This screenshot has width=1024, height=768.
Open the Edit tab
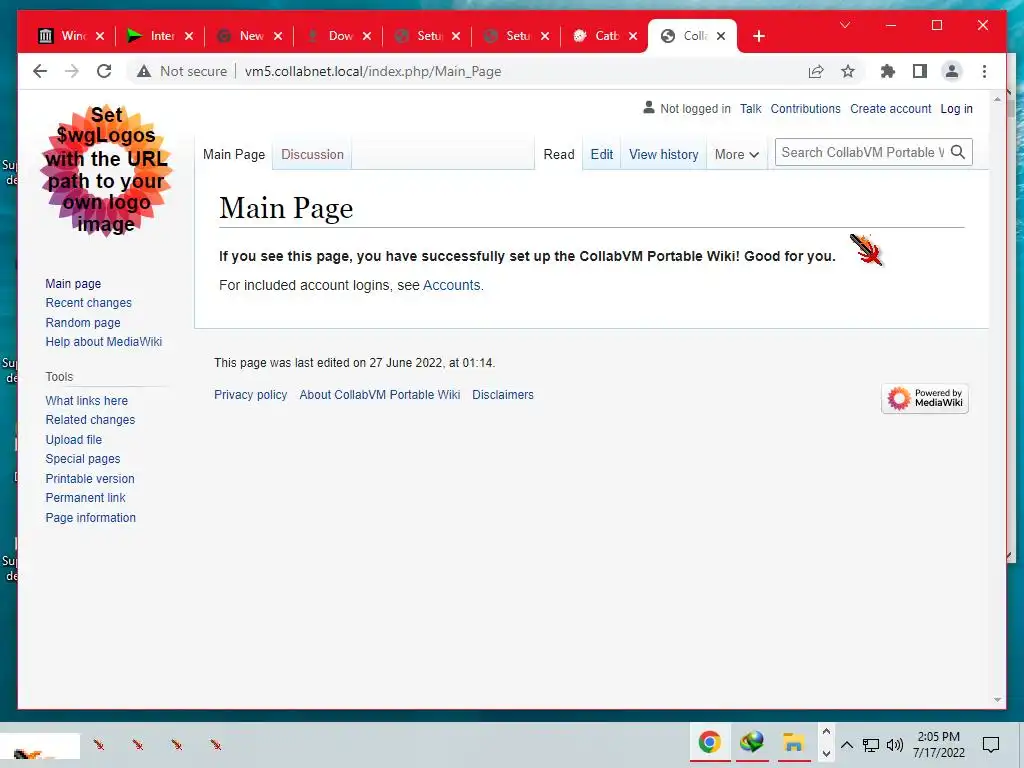601,155
